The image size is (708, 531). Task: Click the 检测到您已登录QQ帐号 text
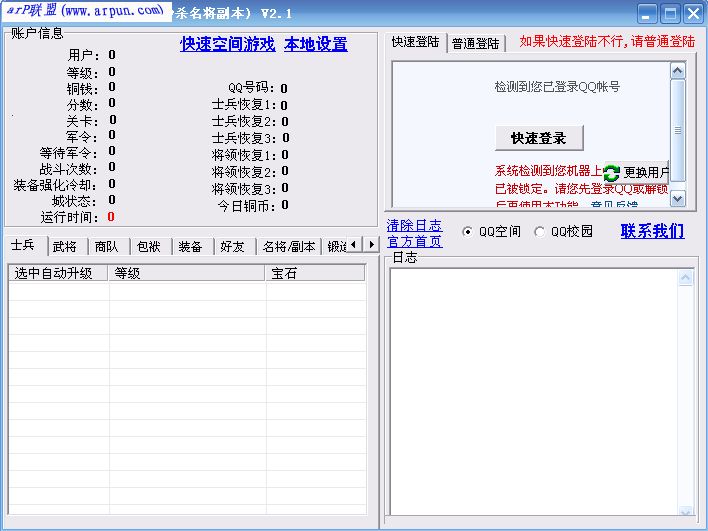[557, 87]
